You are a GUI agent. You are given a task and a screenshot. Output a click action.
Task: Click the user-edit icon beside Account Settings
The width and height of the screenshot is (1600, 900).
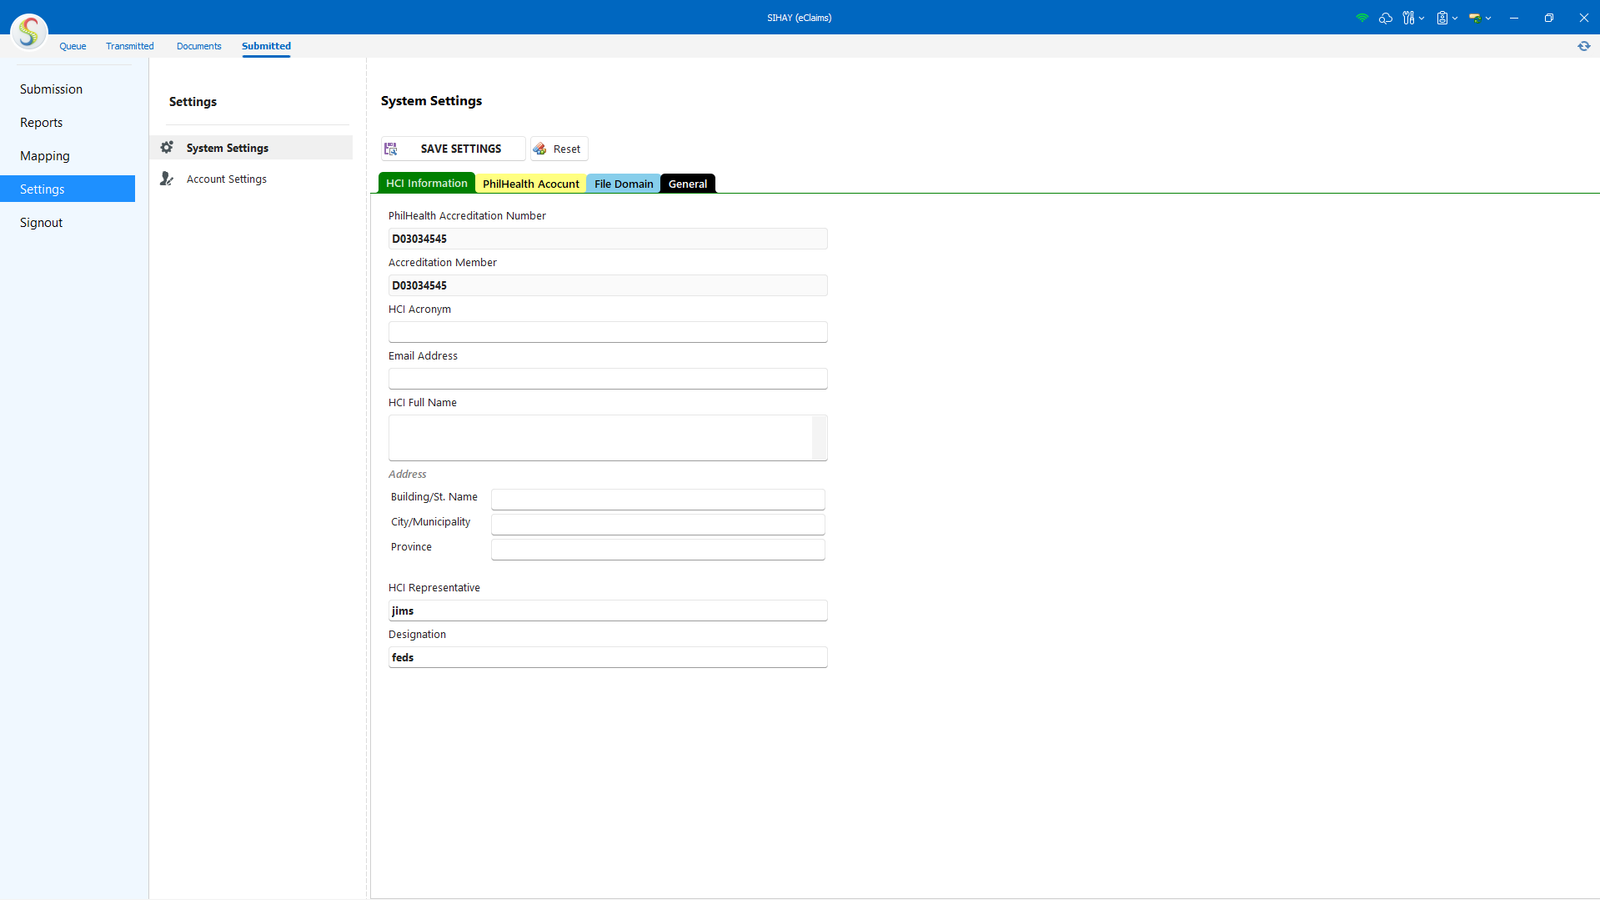click(x=167, y=179)
